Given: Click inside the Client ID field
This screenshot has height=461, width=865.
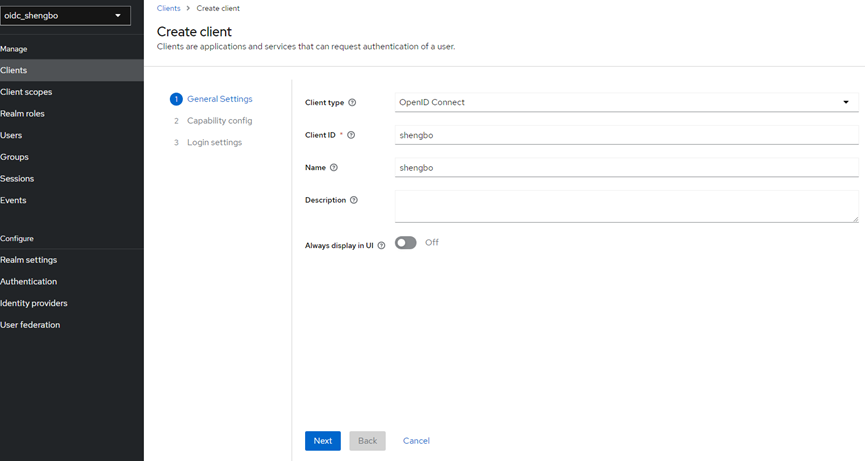Looking at the screenshot, I should click(626, 135).
